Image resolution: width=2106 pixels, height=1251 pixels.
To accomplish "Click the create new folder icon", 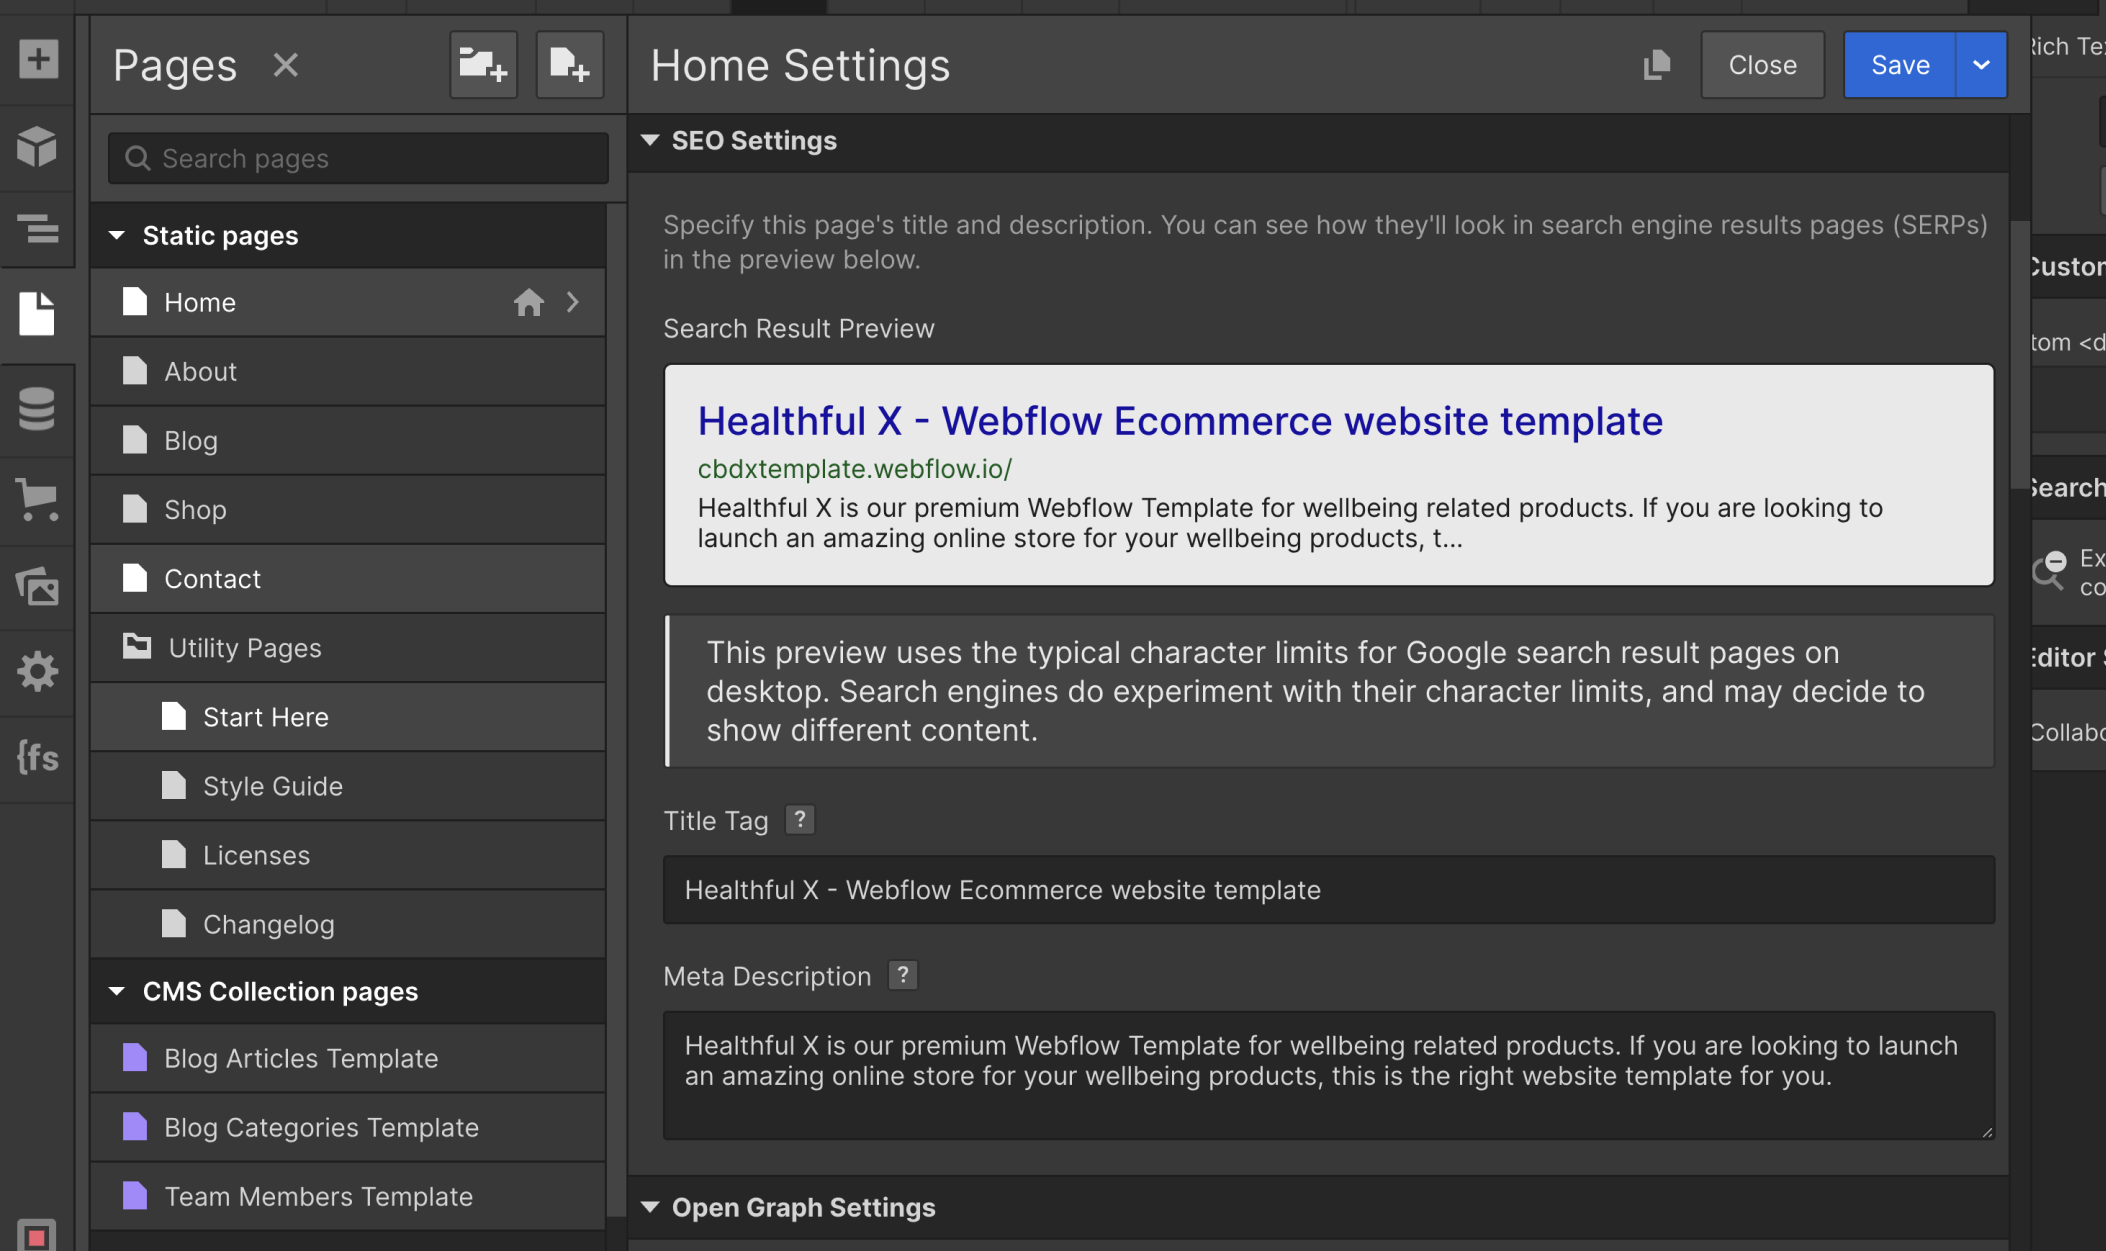I will tap(483, 65).
